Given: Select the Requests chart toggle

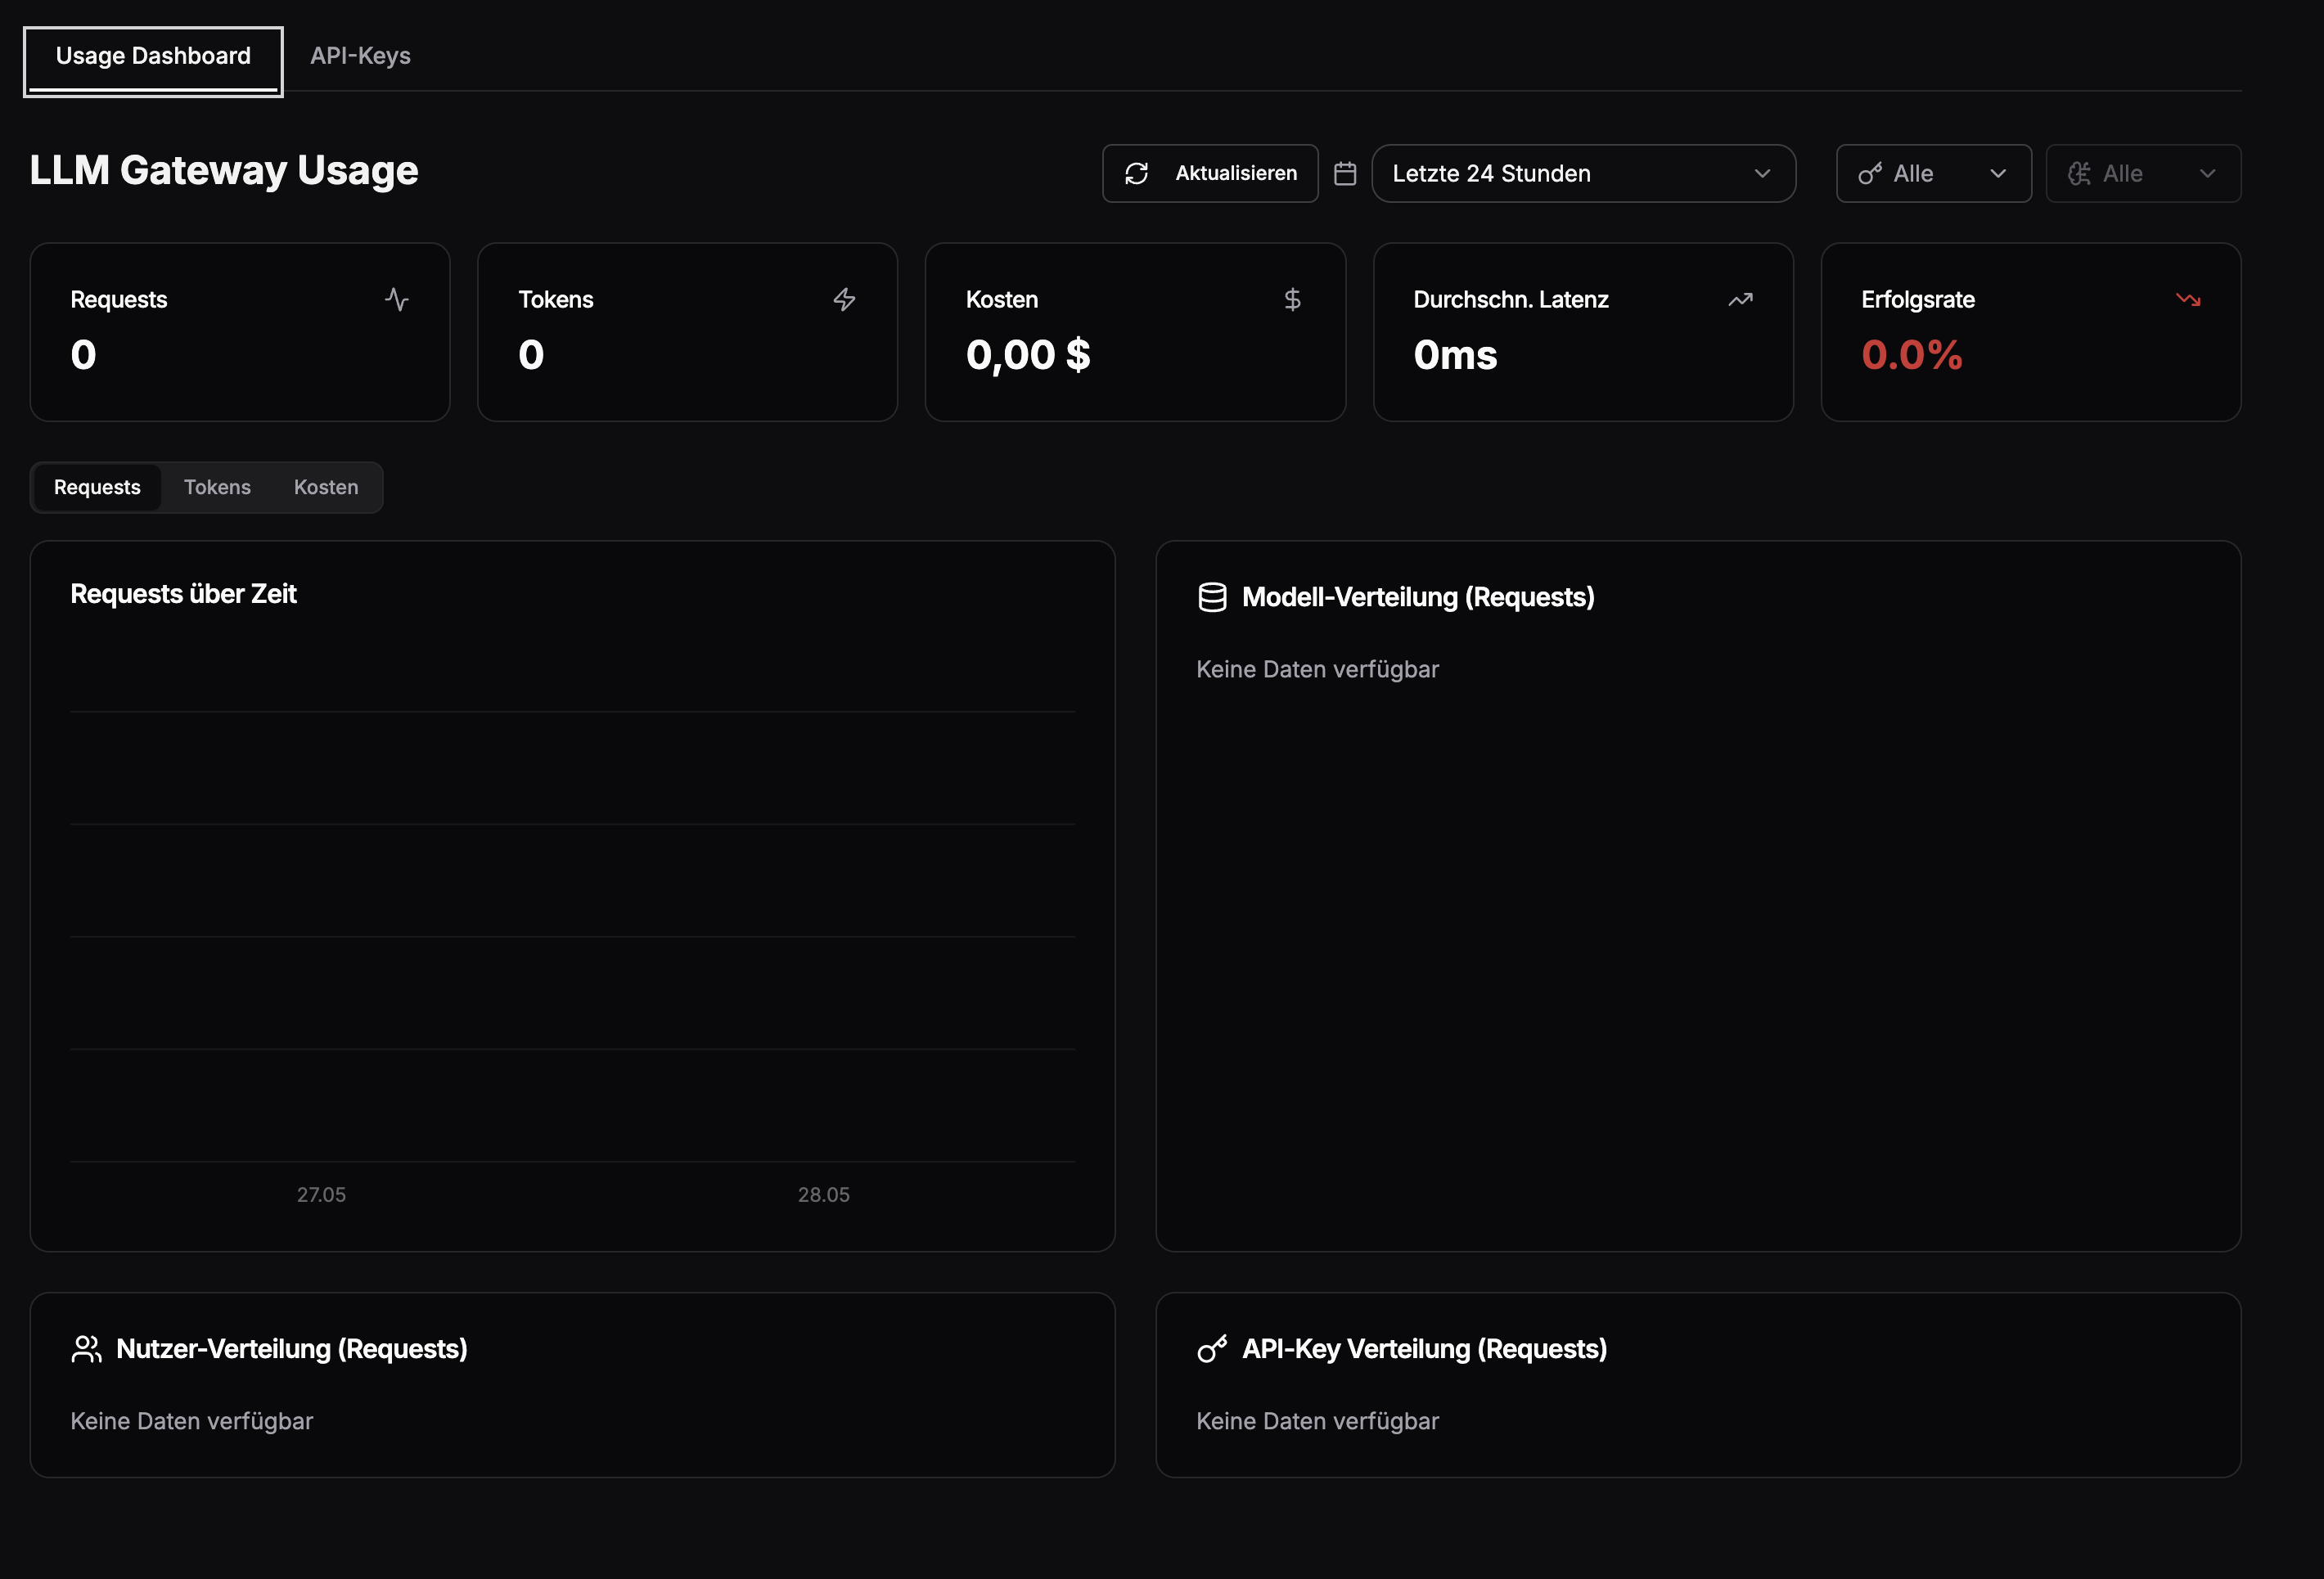Looking at the screenshot, I should tap(97, 488).
